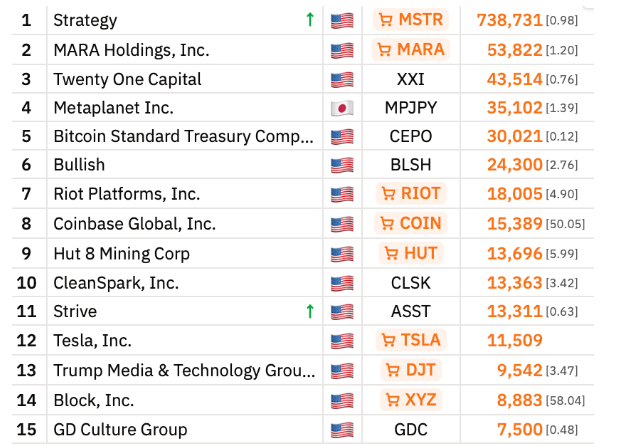Click the XXI ticker symbol
The image size is (622, 444).
411,79
